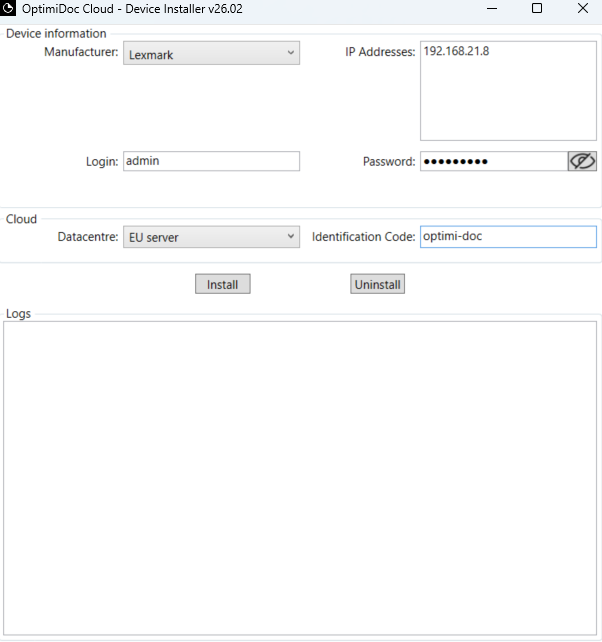Expand the Datacentre dropdown showing EU server
602x642 pixels.
pos(211,237)
